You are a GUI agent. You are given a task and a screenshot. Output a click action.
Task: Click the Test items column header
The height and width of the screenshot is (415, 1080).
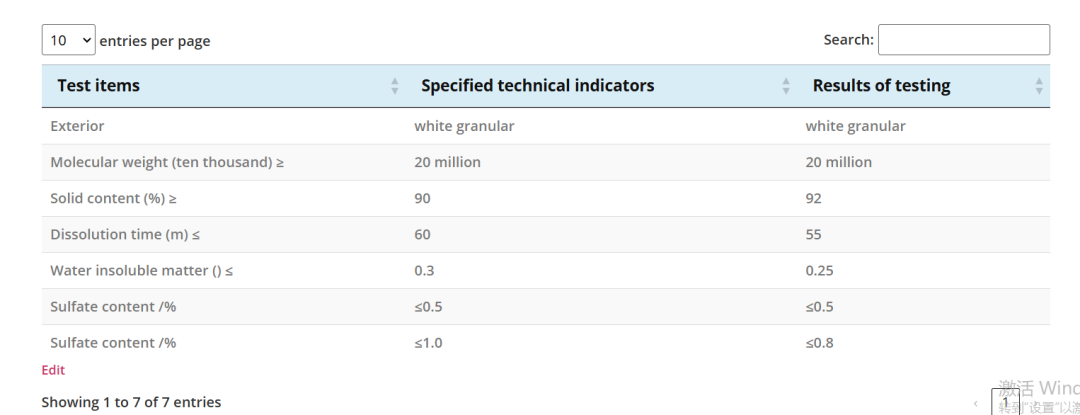pyautogui.click(x=98, y=86)
